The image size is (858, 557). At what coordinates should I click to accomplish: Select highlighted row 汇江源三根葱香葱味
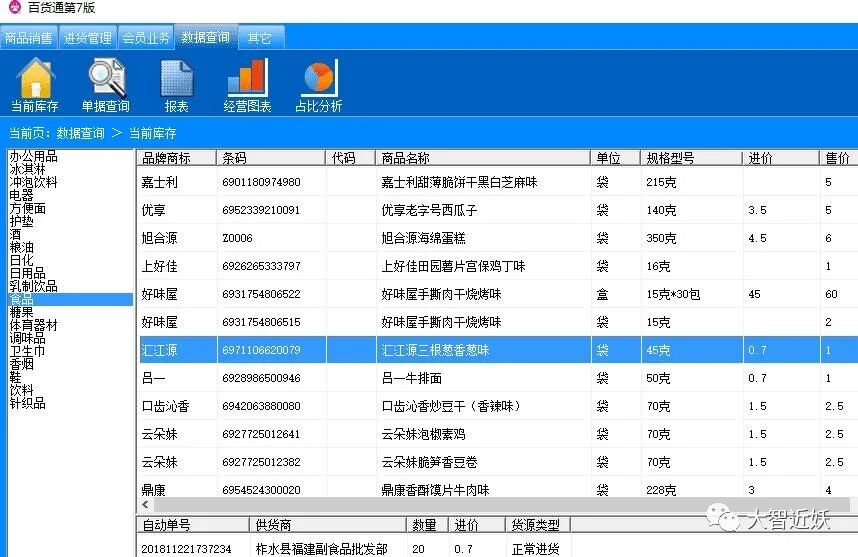pos(498,350)
